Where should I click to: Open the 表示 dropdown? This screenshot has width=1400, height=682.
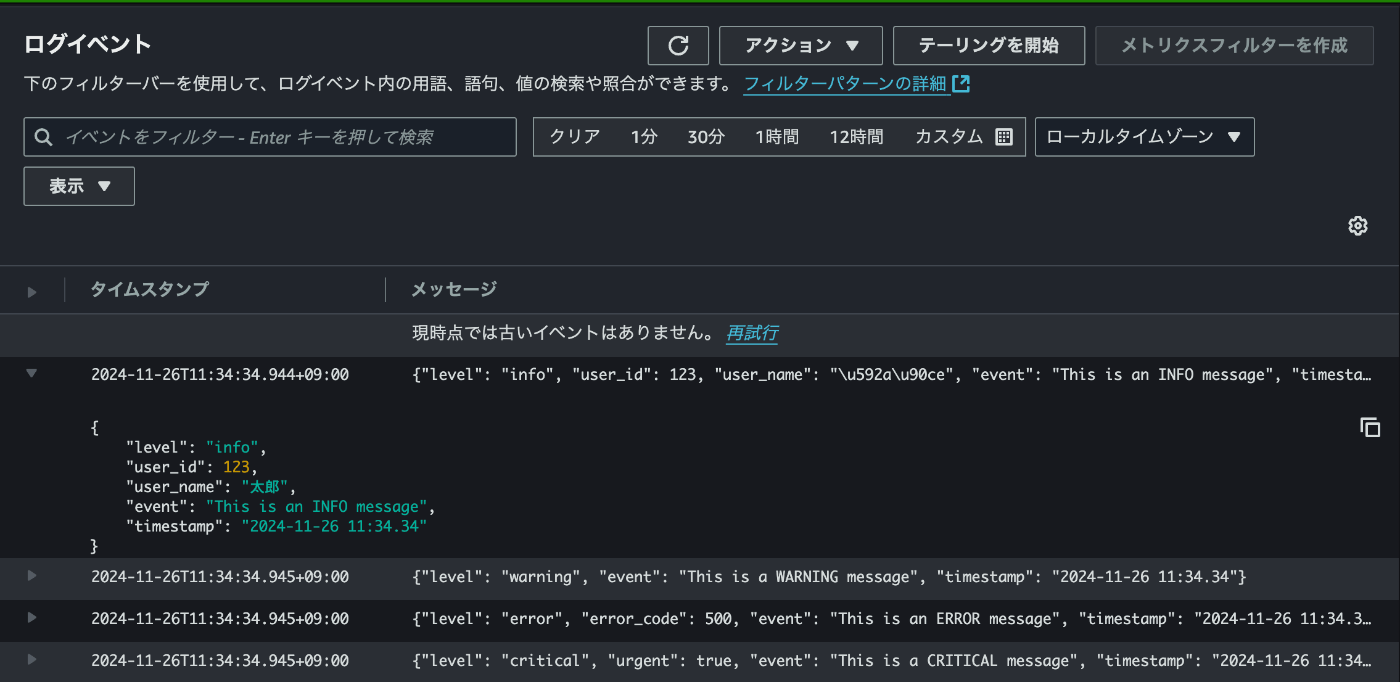[x=79, y=186]
